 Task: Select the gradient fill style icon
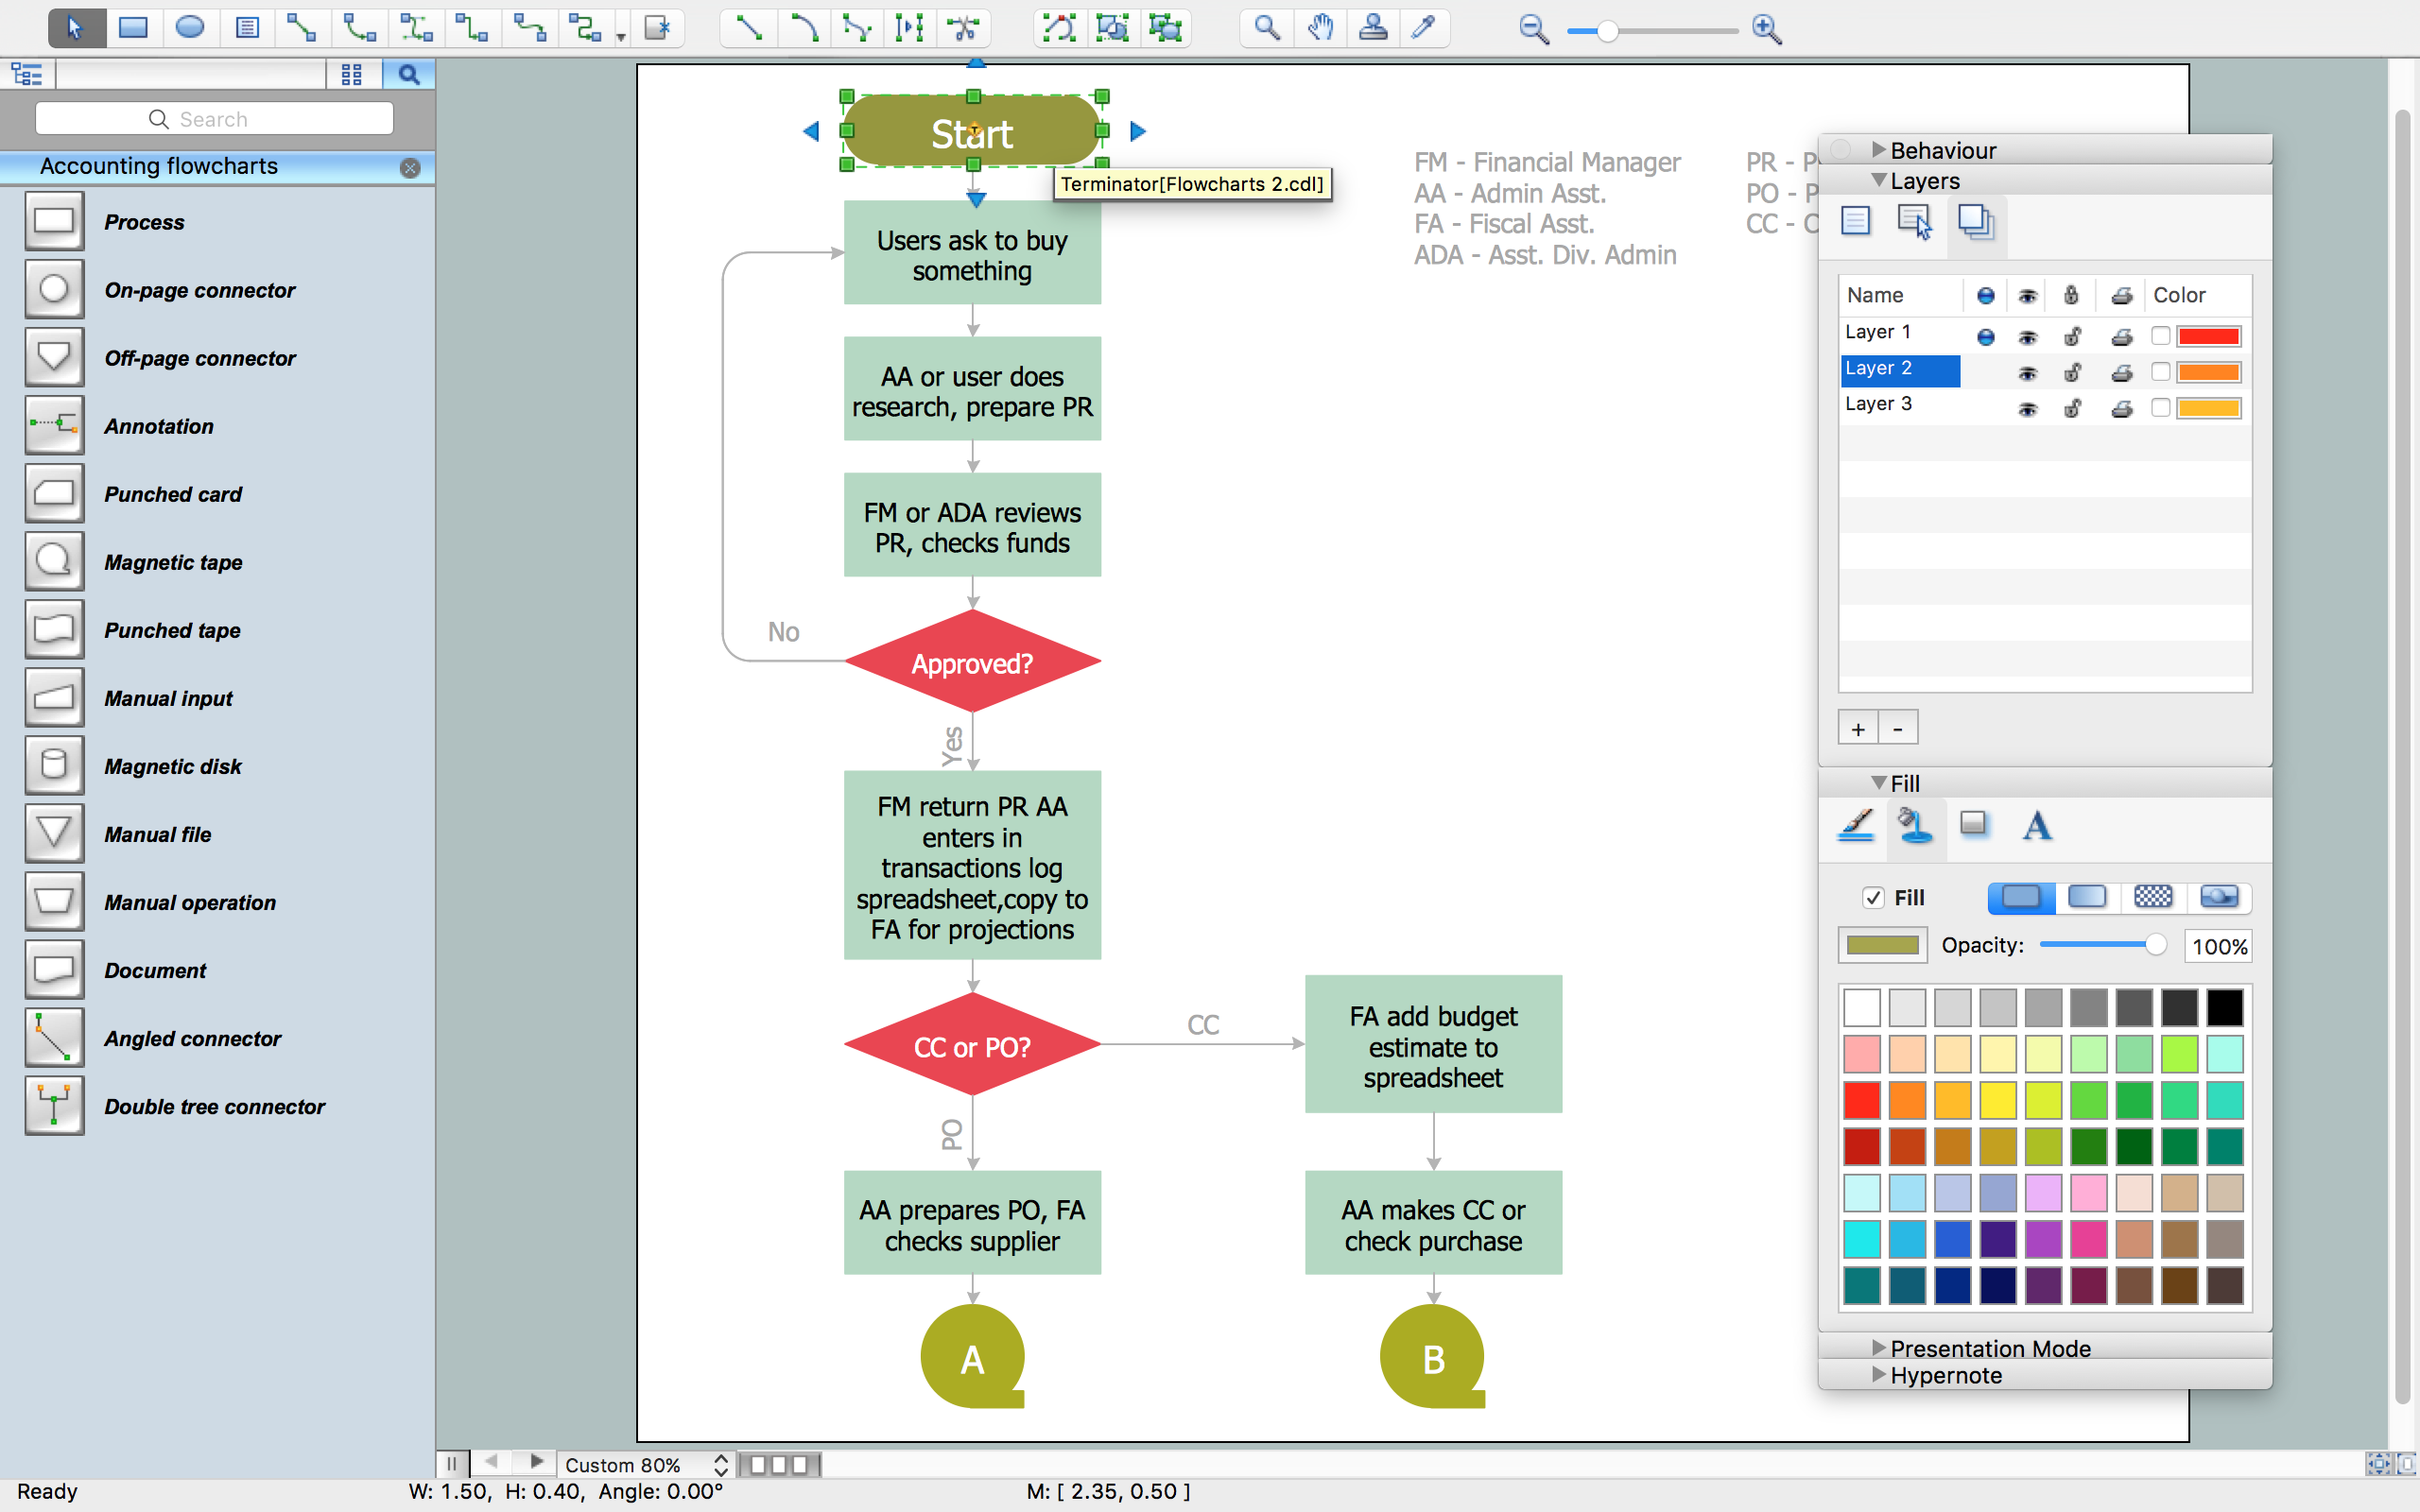[2085, 897]
